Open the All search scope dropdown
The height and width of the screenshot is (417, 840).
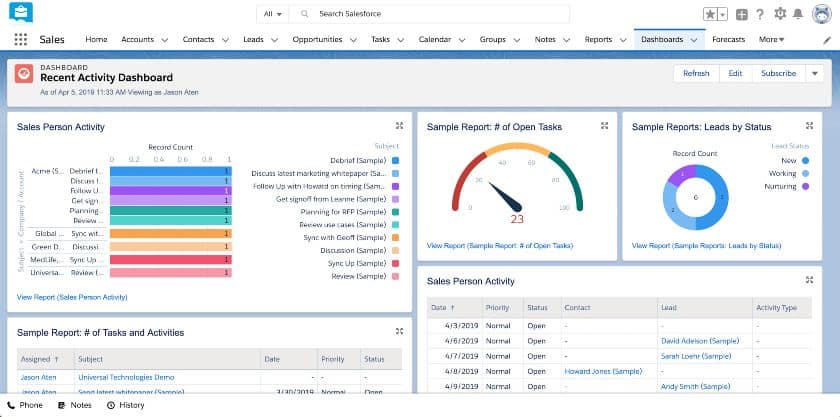[273, 14]
